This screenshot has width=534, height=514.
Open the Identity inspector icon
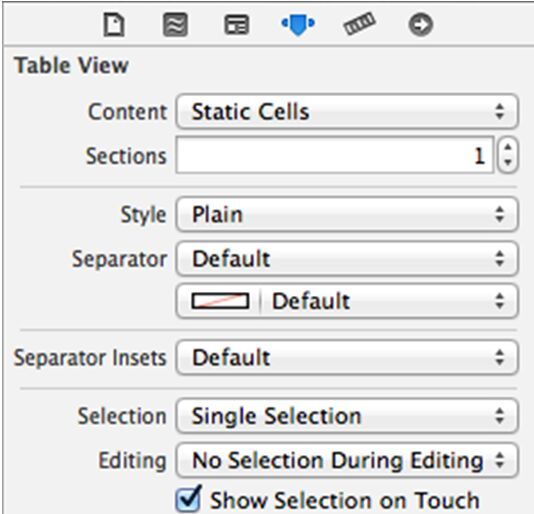point(236,25)
